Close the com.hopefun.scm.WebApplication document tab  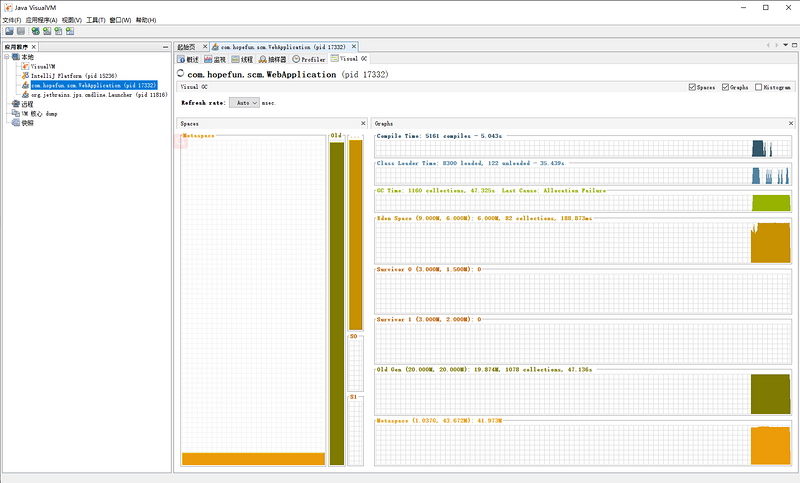(353, 47)
